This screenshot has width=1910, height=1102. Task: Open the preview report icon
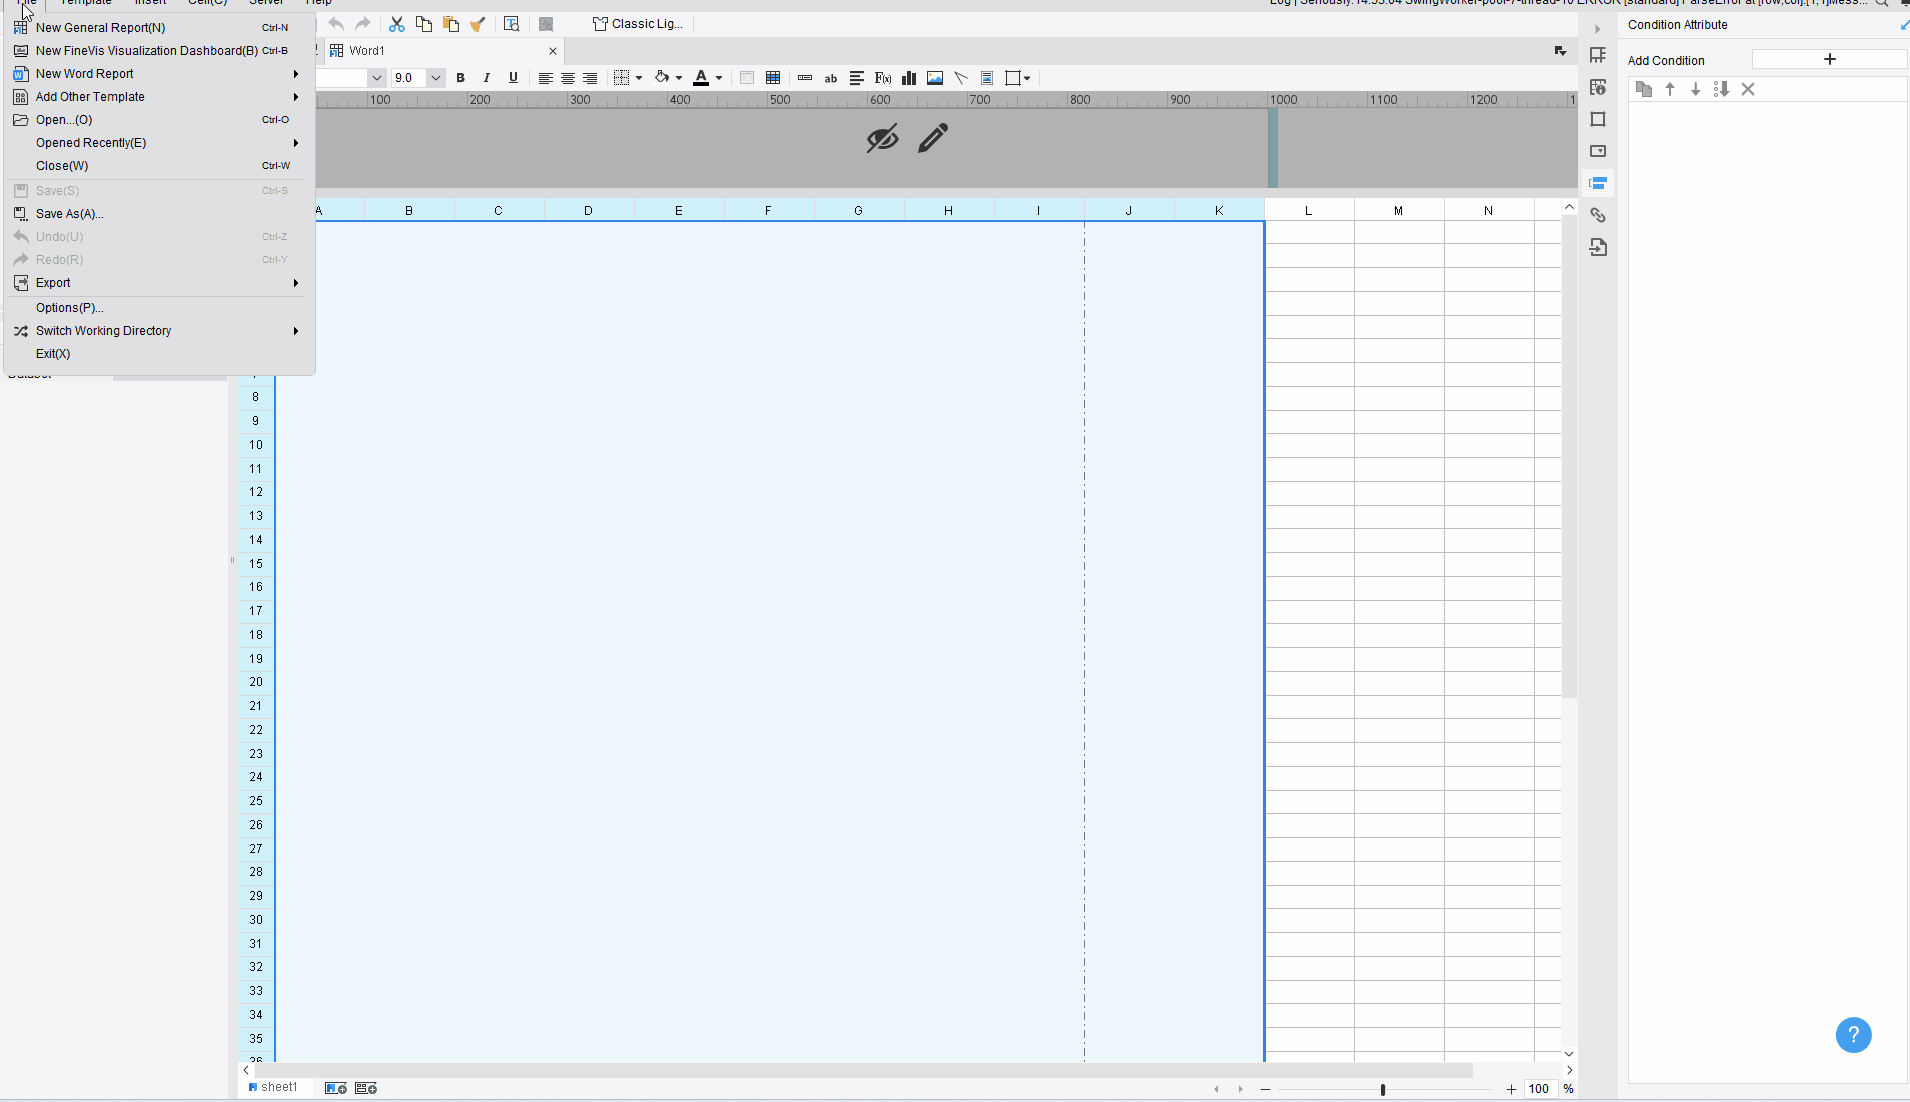[512, 23]
